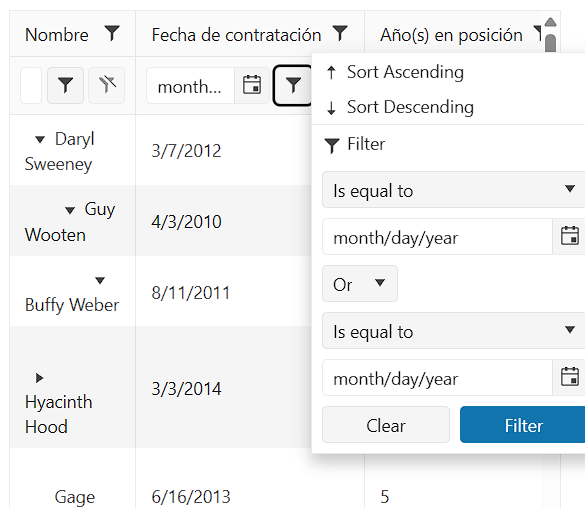Collapse the Guy Wooten row
585x508 pixels.
[70, 210]
